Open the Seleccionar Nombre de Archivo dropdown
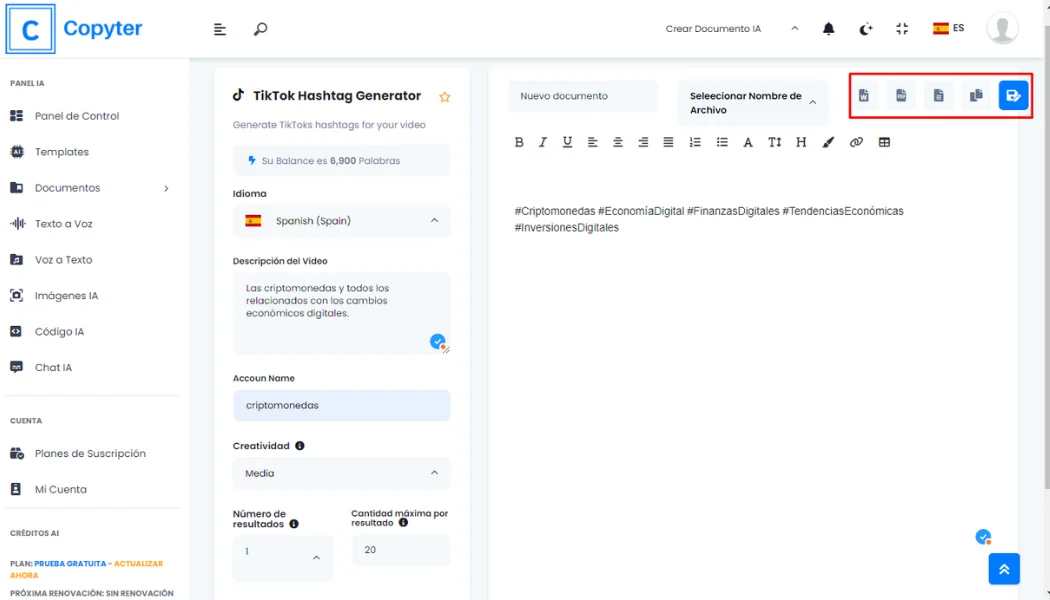This screenshot has width=1050, height=600. tap(753, 103)
